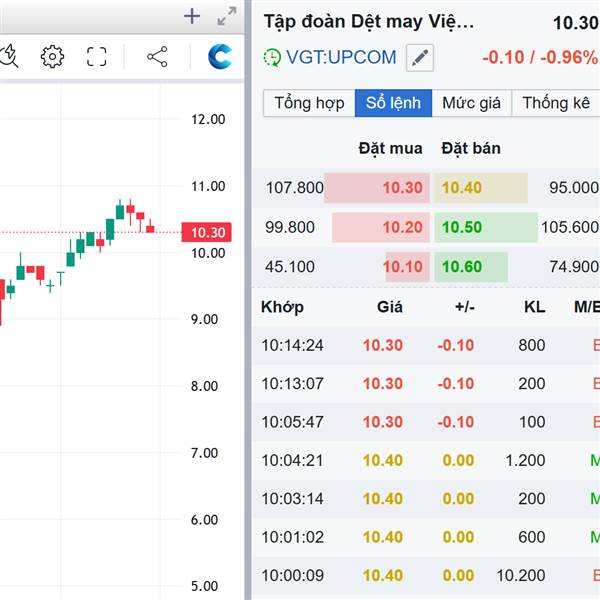The height and width of the screenshot is (600, 600).
Task: Click the 10.30 price label on chart axis
Action: tap(207, 232)
